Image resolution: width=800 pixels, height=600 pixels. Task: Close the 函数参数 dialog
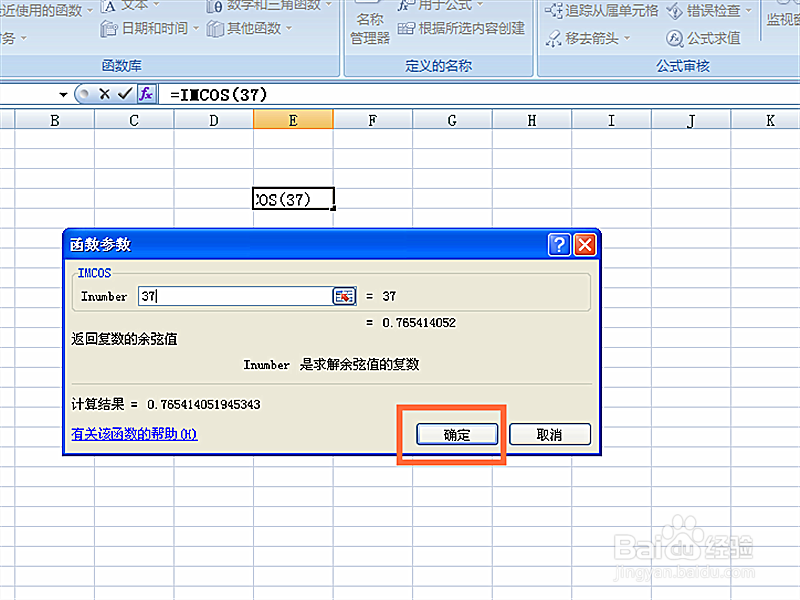coord(585,245)
